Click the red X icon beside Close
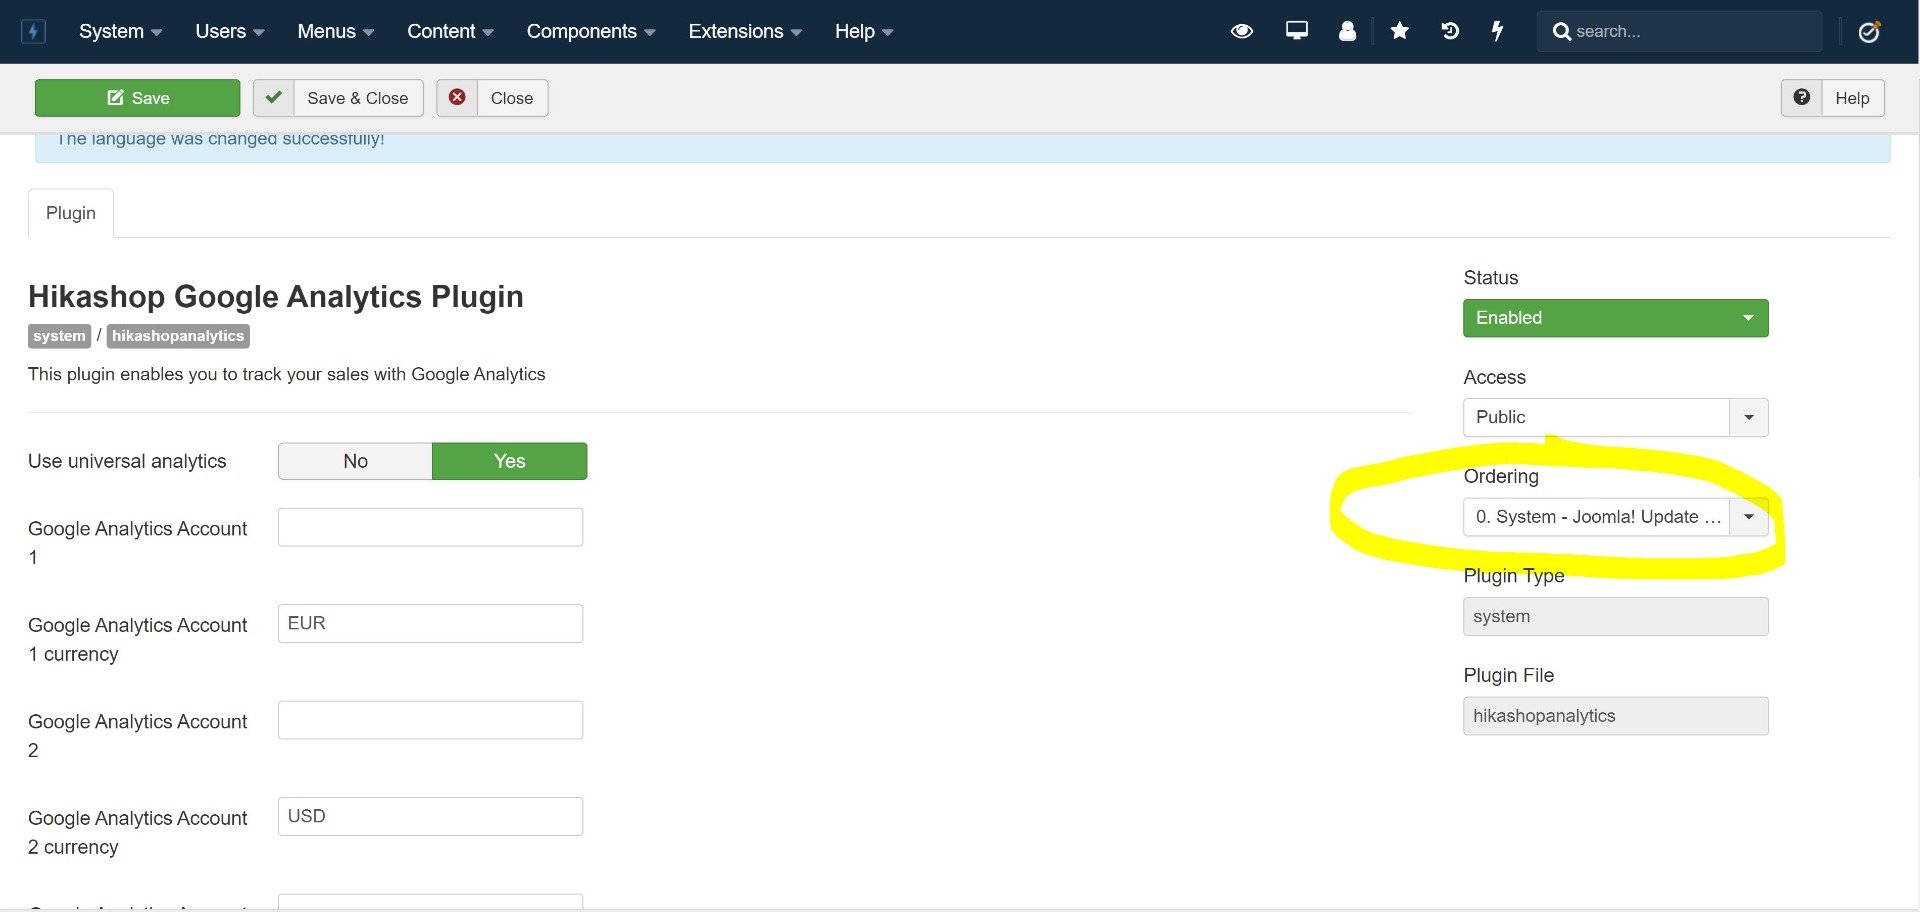 point(457,98)
